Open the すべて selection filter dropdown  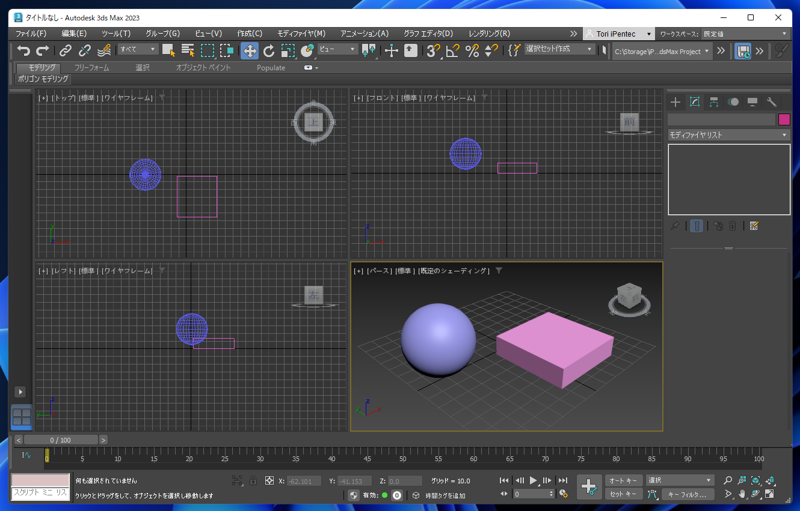[x=138, y=49]
